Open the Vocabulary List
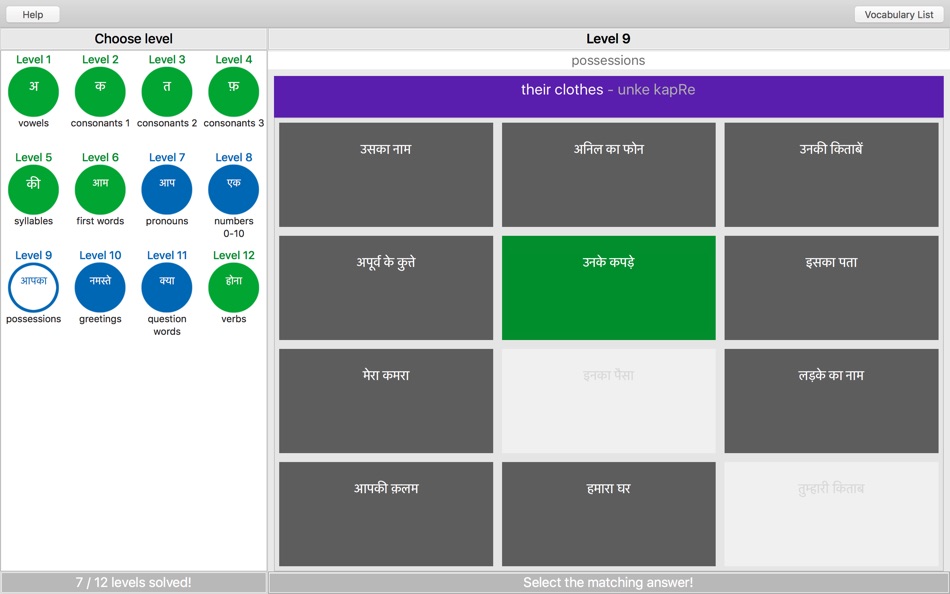This screenshot has height=594, width=950. tap(899, 15)
